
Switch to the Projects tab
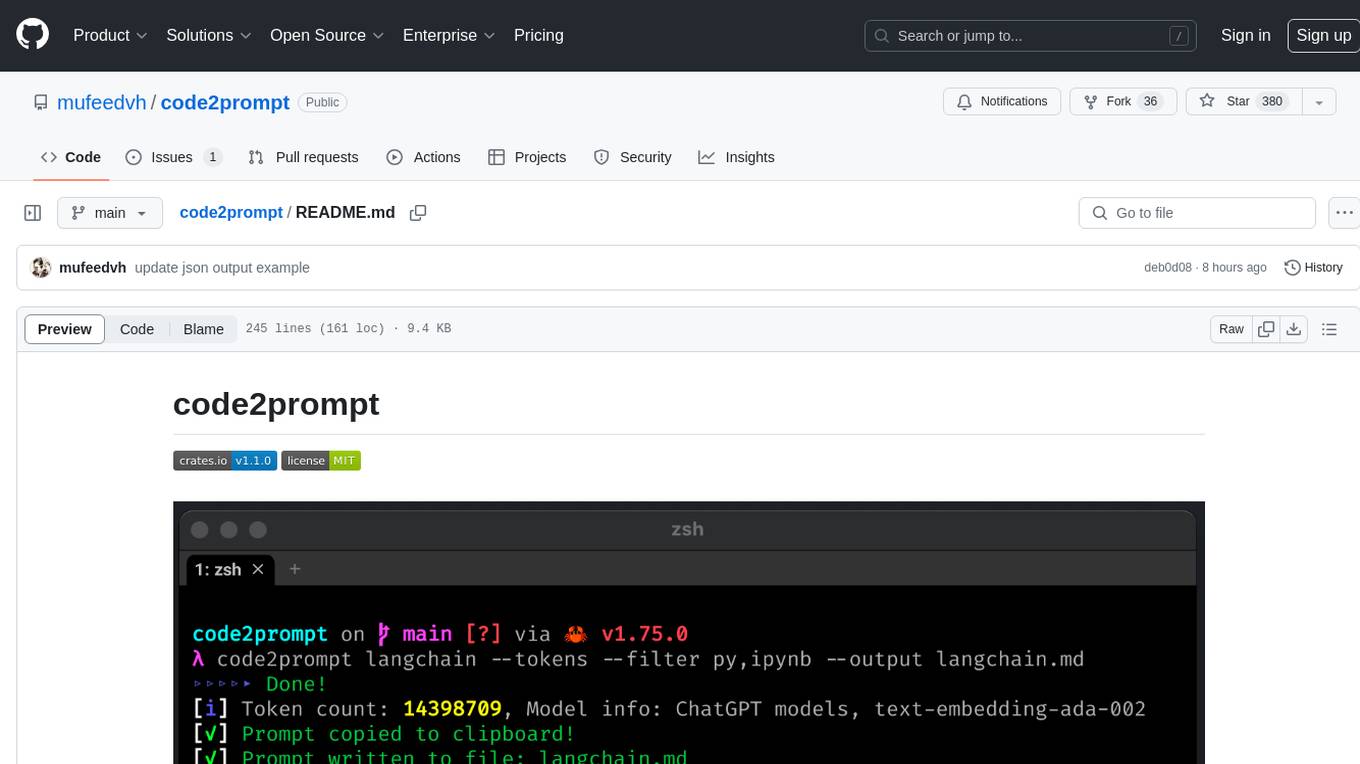527,157
